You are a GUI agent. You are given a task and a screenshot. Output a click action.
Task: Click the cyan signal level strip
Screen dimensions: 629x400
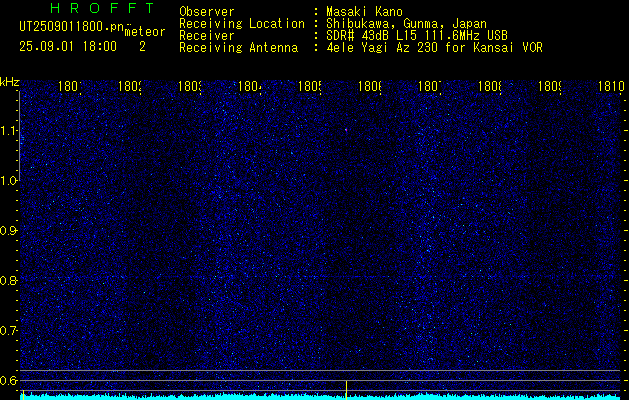point(321,397)
